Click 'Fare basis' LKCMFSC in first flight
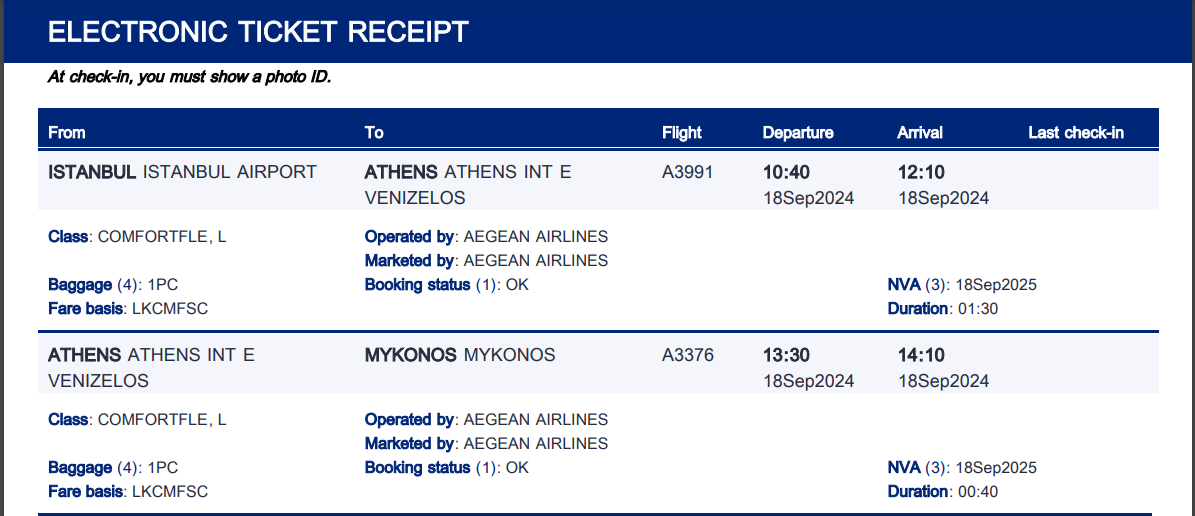This screenshot has width=1195, height=516. 128,309
